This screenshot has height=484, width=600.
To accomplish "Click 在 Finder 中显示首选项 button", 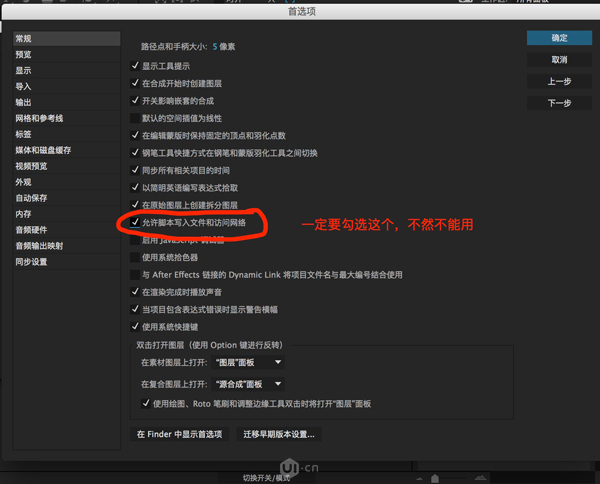I will click(x=179, y=434).
